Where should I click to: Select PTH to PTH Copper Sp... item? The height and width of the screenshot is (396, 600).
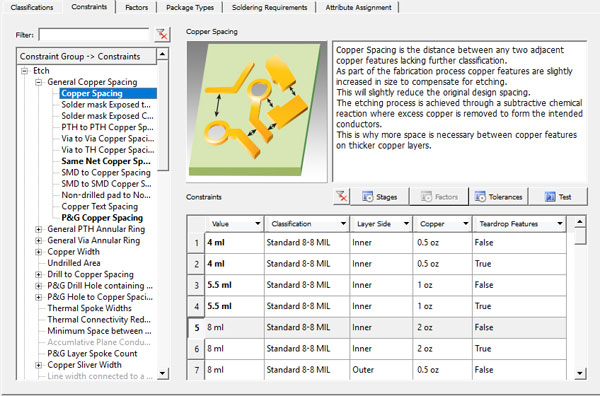[x=107, y=127]
